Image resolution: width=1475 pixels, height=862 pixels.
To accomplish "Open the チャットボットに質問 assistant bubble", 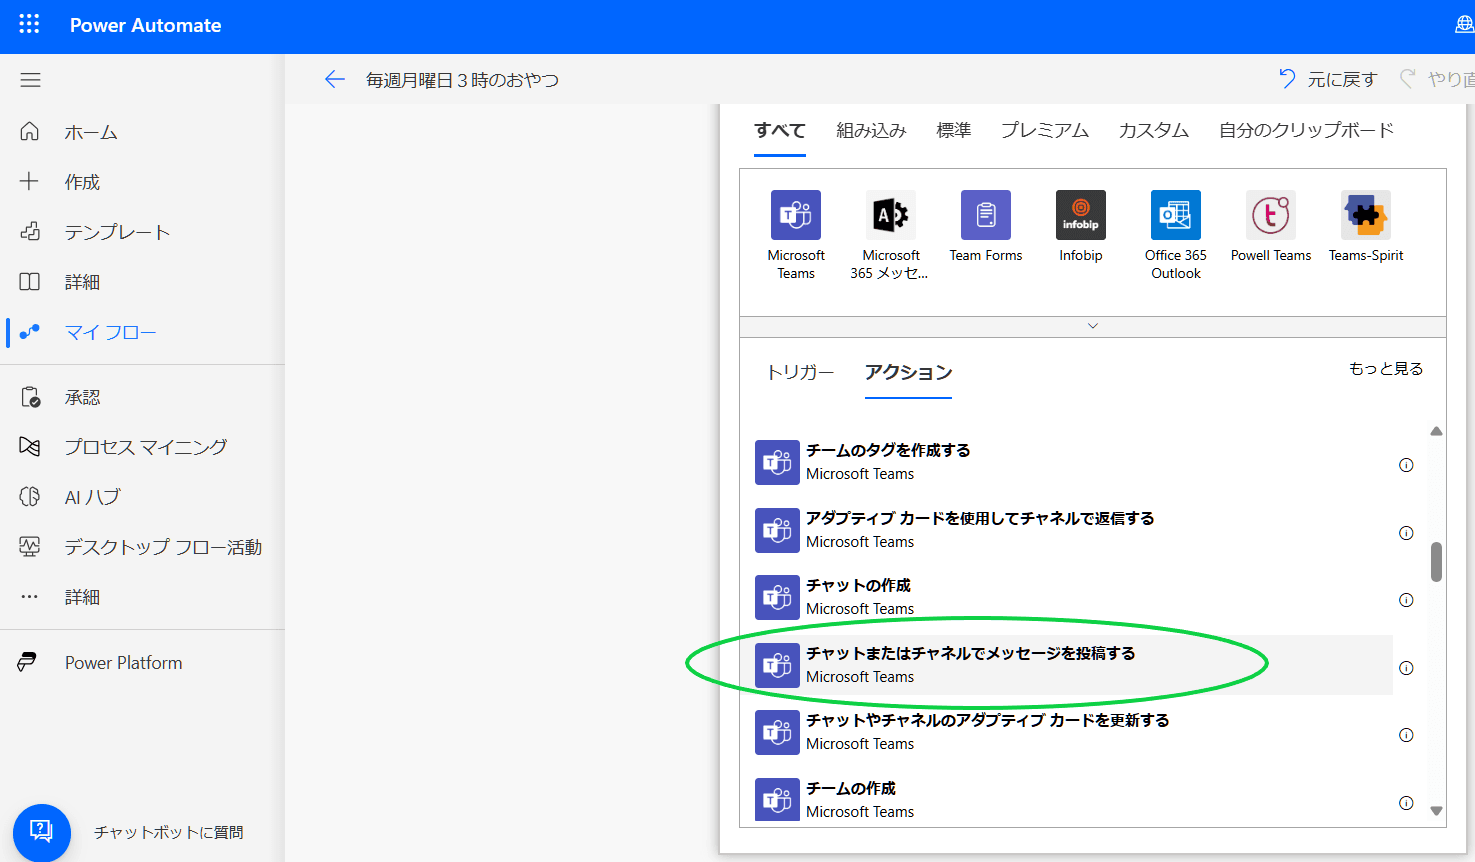I will pos(40,832).
